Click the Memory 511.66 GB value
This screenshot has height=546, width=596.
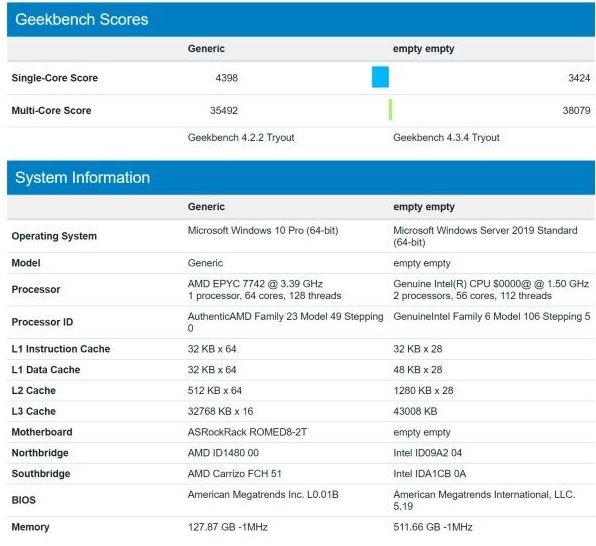click(433, 527)
